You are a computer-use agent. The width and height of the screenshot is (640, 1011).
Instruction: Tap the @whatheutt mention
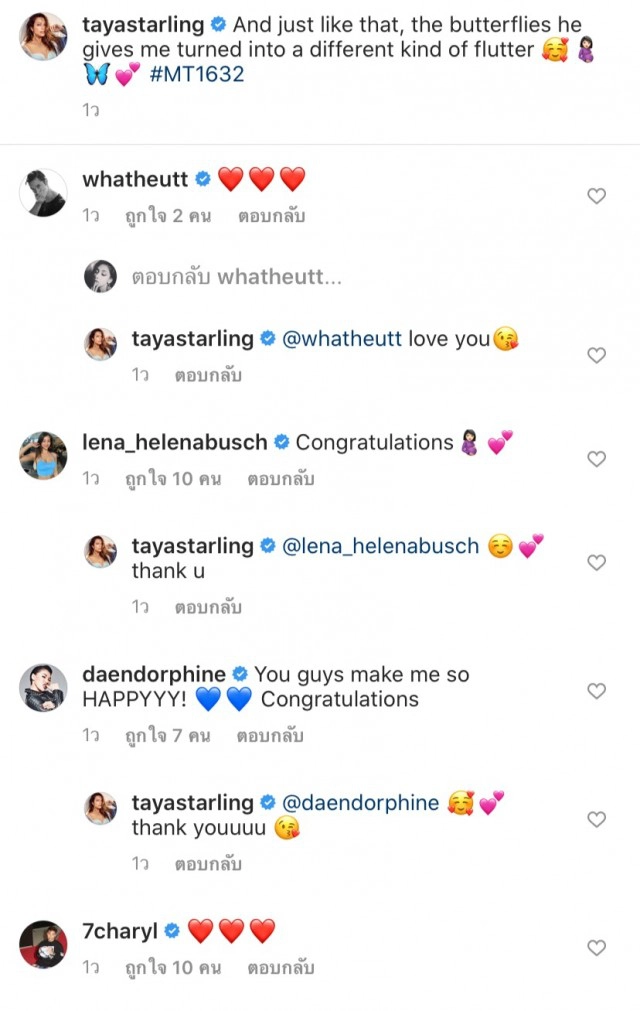[x=342, y=339]
